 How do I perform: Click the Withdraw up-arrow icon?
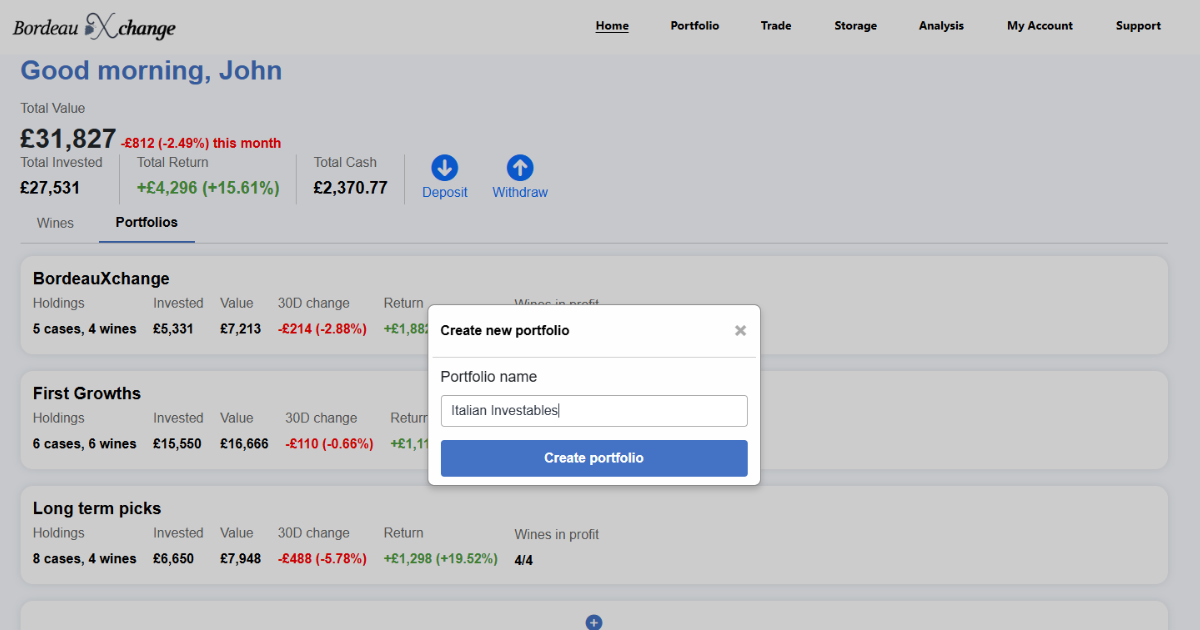click(520, 168)
